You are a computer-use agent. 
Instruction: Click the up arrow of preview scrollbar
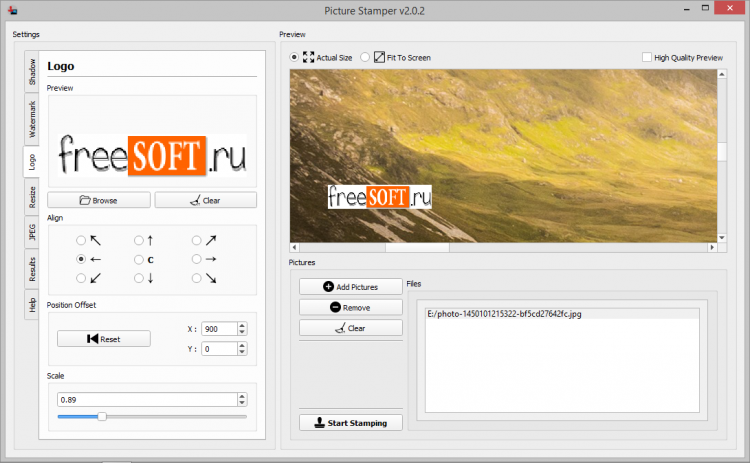(x=722, y=74)
